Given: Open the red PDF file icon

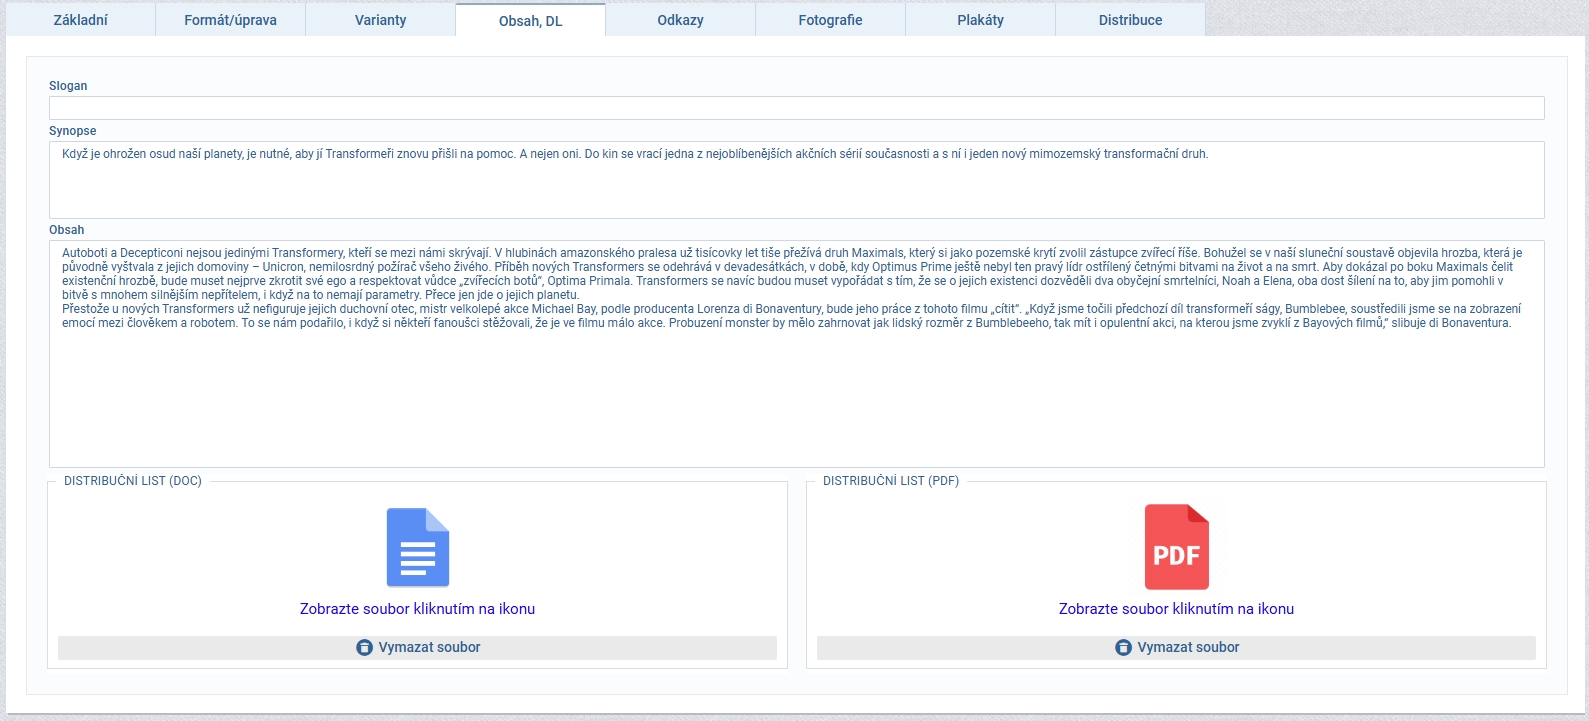Looking at the screenshot, I should 1176,547.
